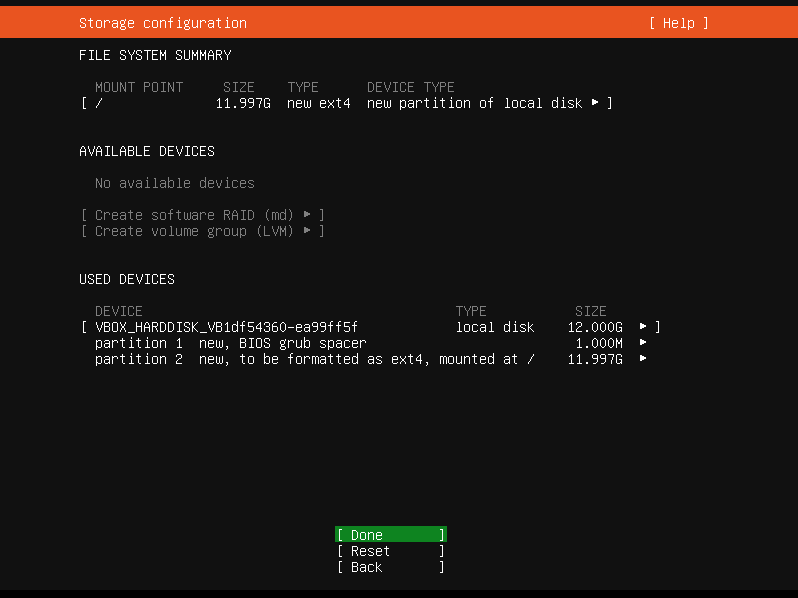Click the / mount point in file system summary
This screenshot has width=798, height=598.
(x=99, y=103)
